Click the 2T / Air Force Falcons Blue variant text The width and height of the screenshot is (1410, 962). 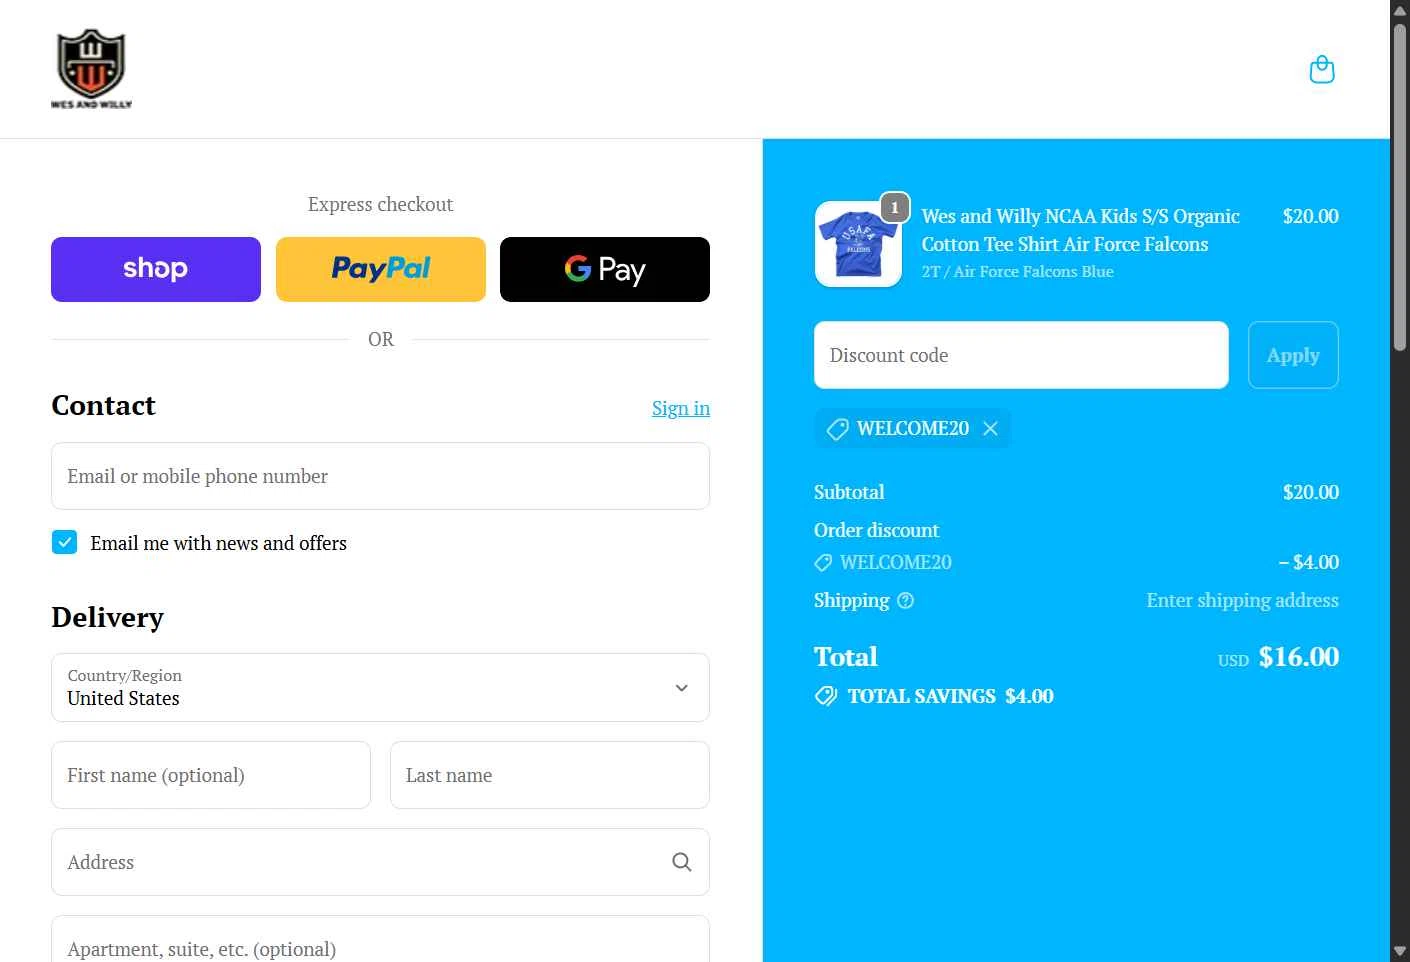[x=1017, y=272]
